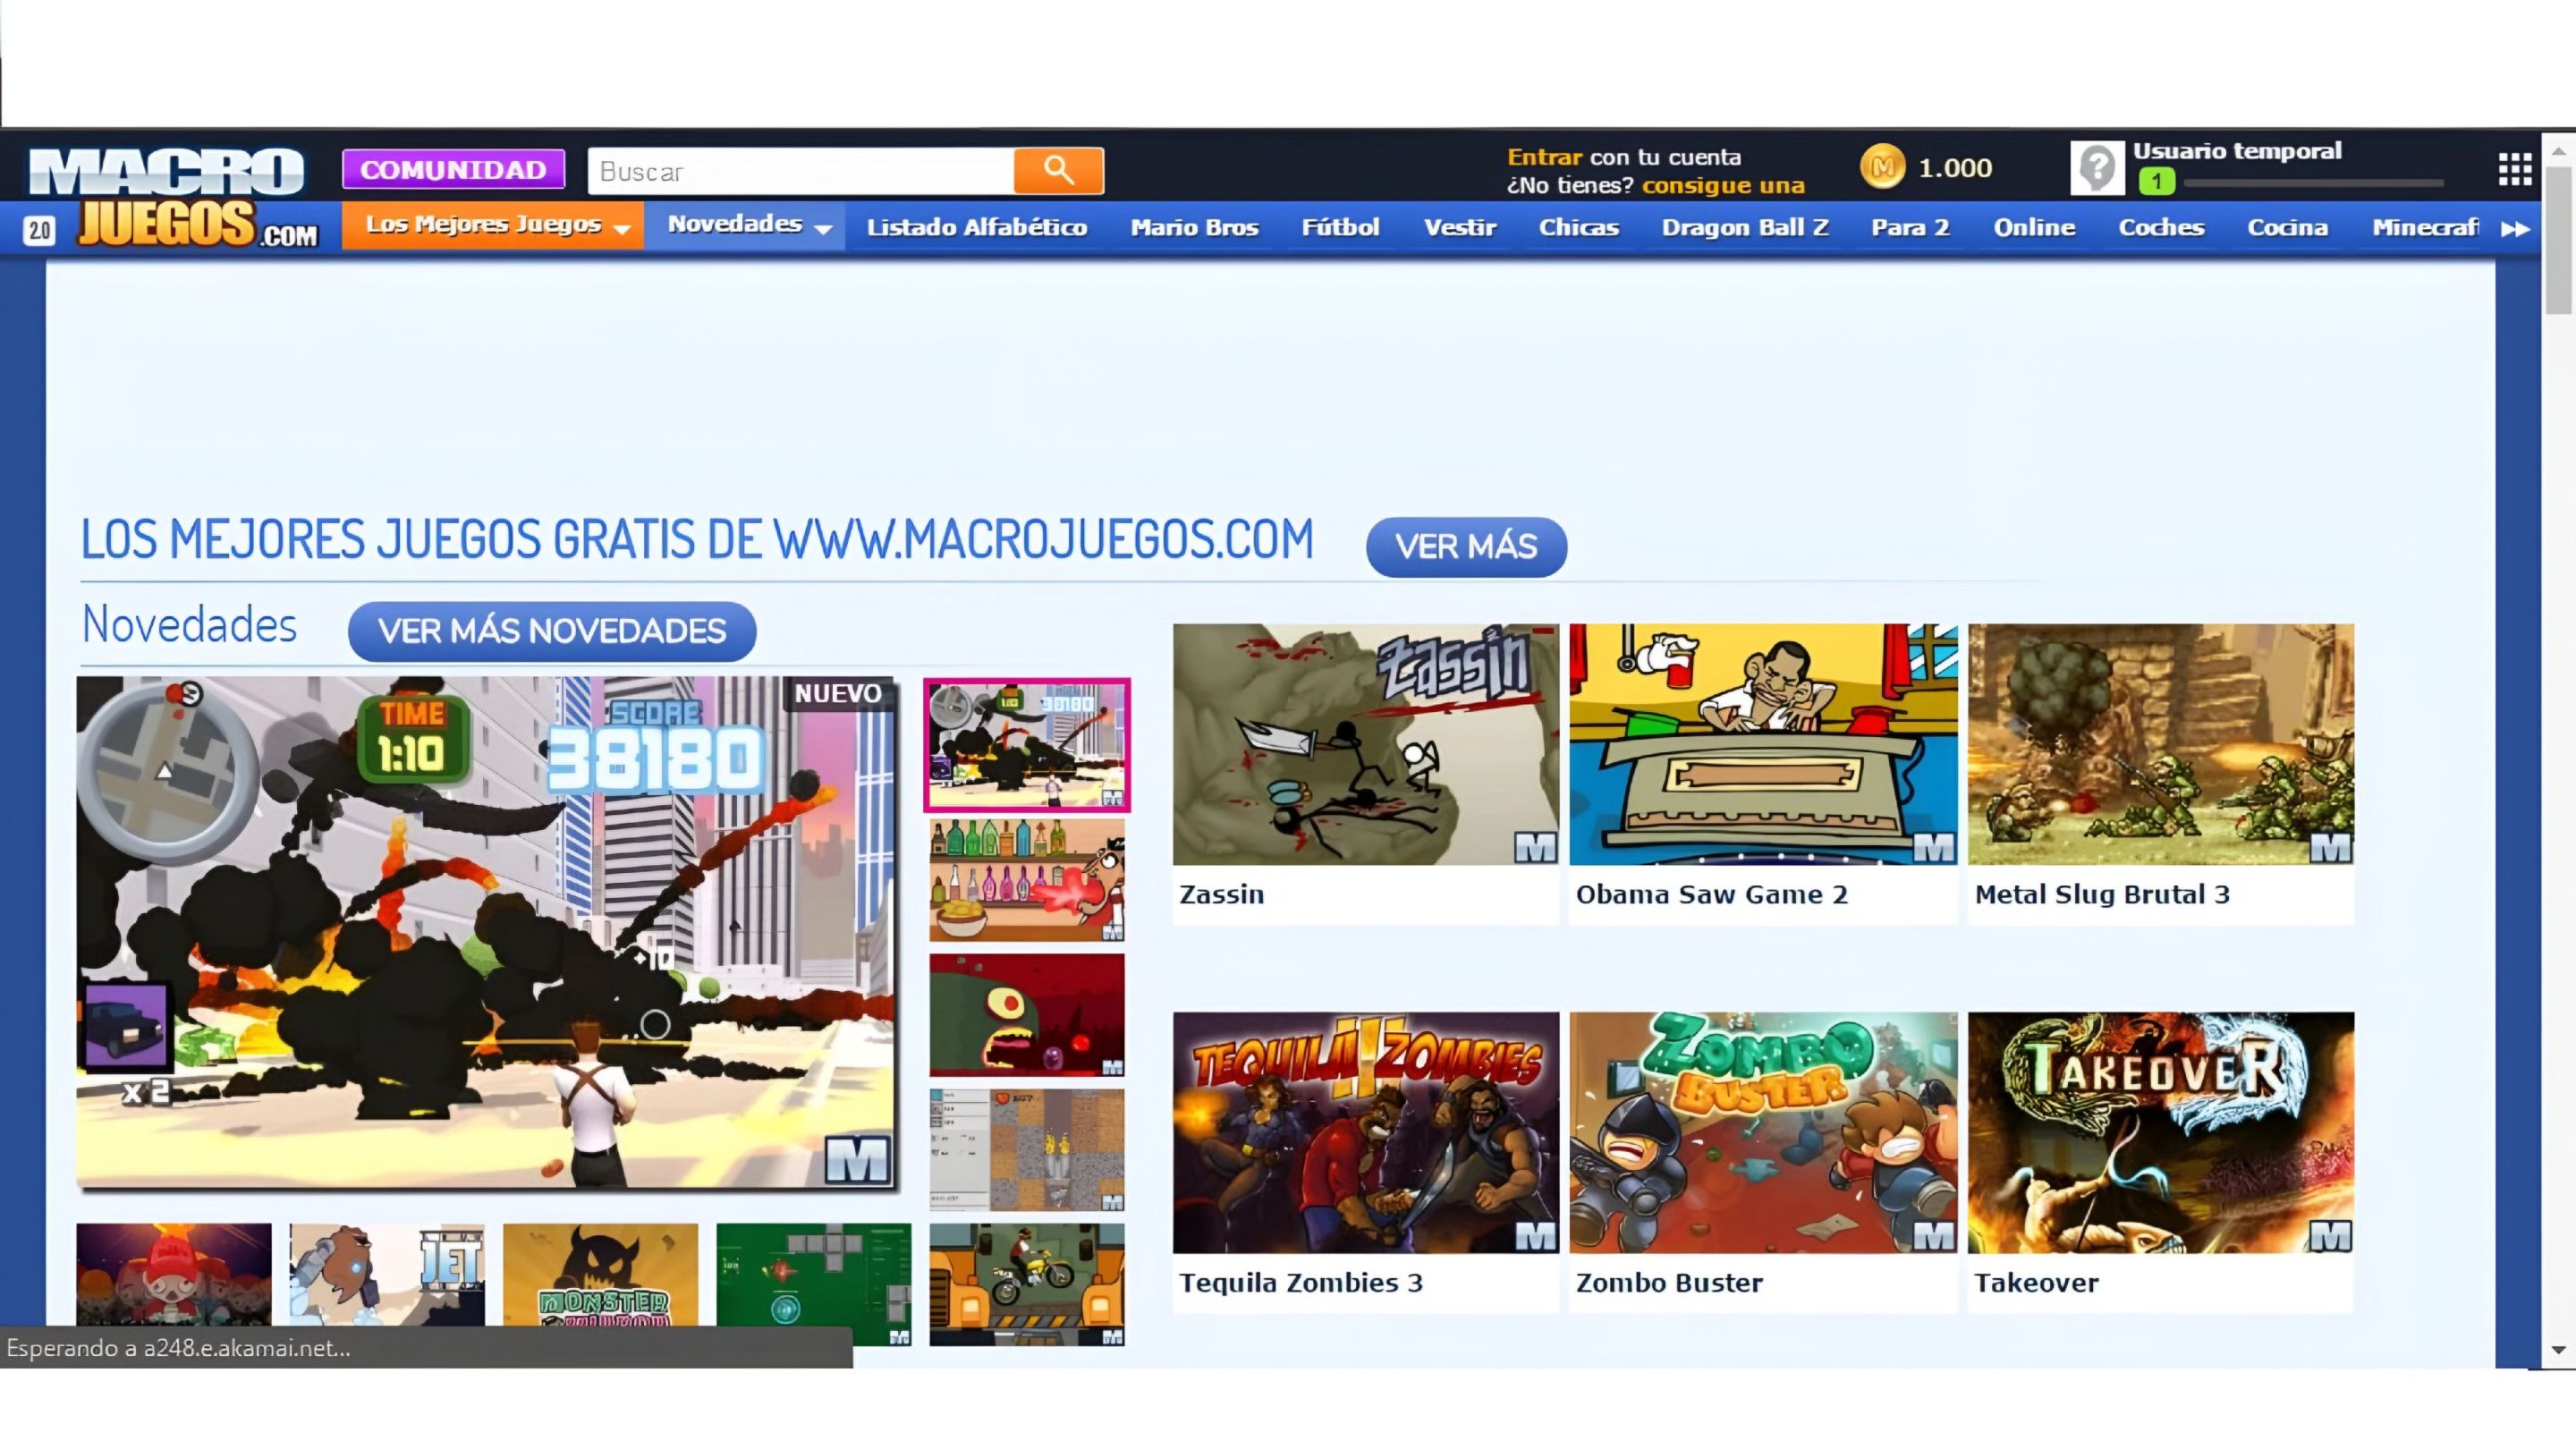Open the Monster game thumbnail

click(600, 1275)
